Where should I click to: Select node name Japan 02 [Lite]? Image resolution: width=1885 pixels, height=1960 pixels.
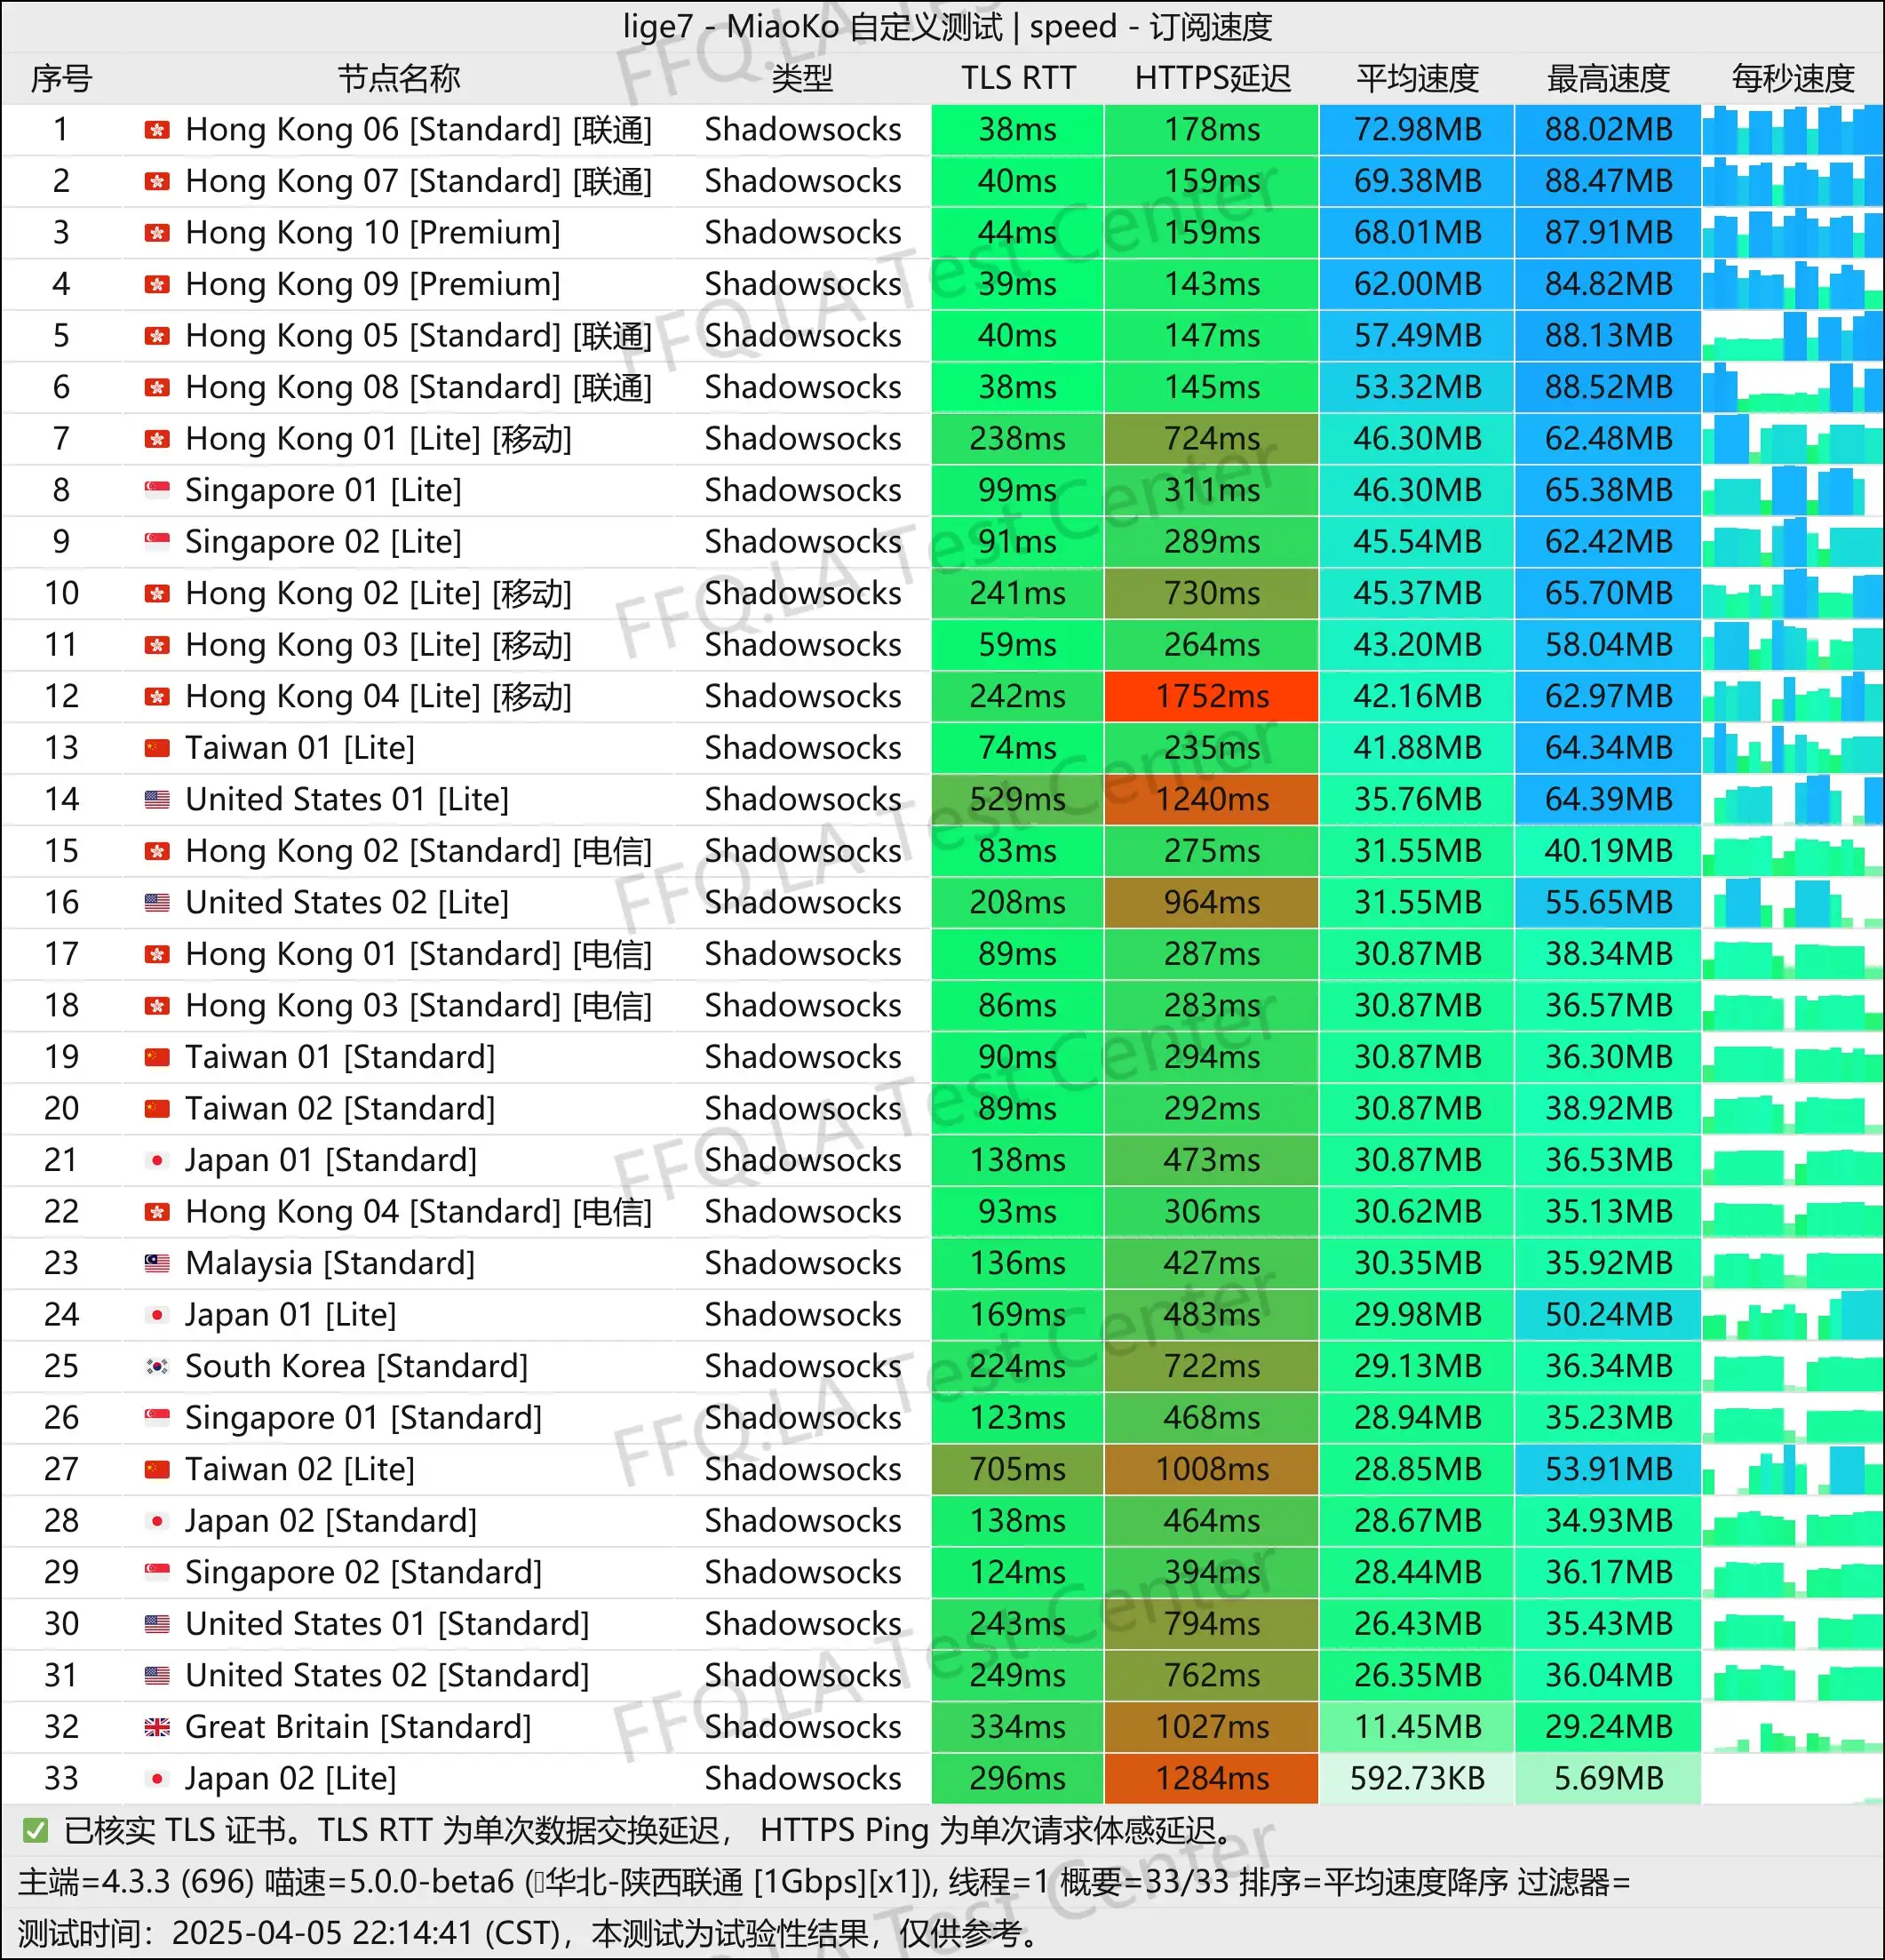(290, 1778)
